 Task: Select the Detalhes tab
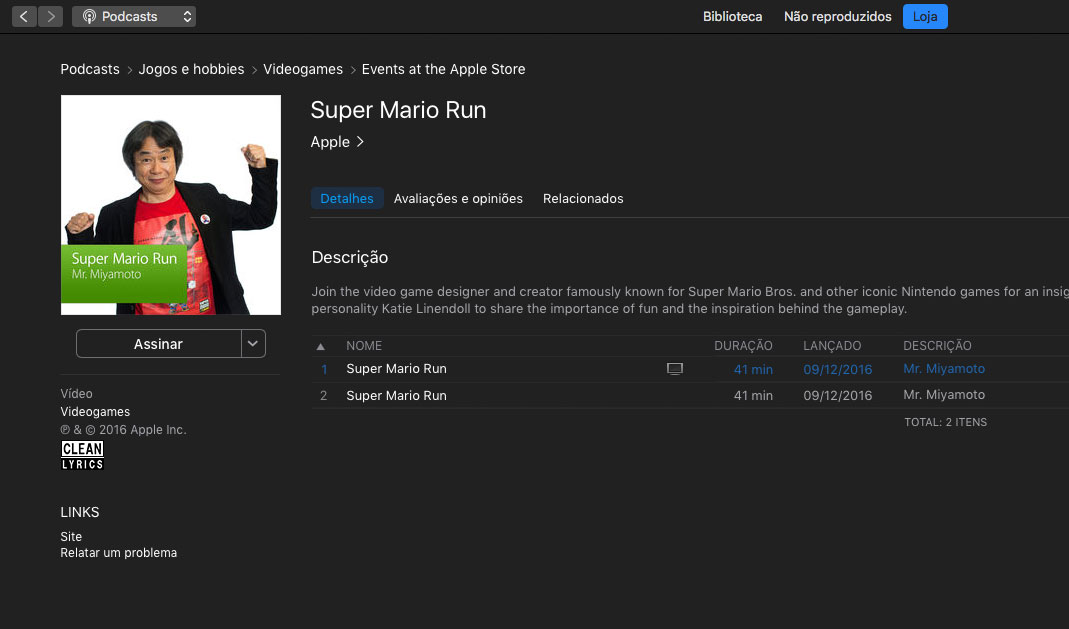point(347,198)
